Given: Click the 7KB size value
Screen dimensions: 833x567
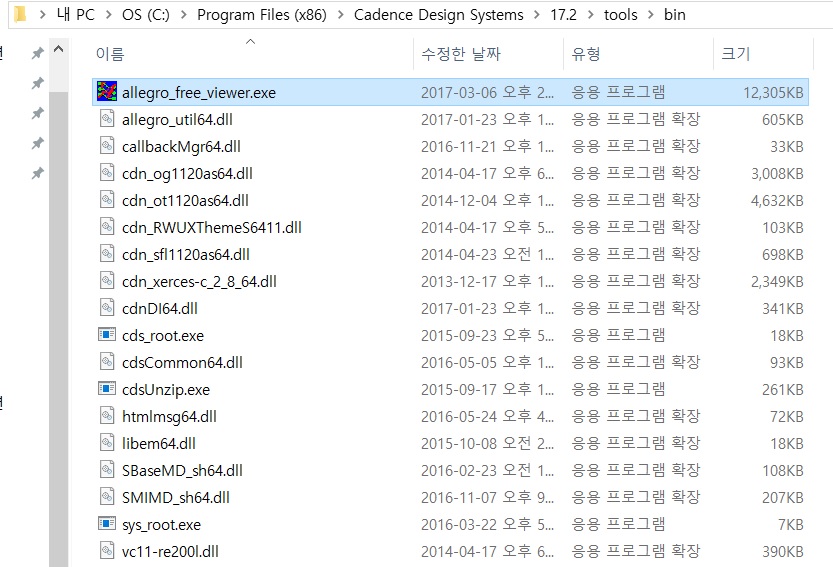Looking at the screenshot, I should pyautogui.click(x=790, y=525).
